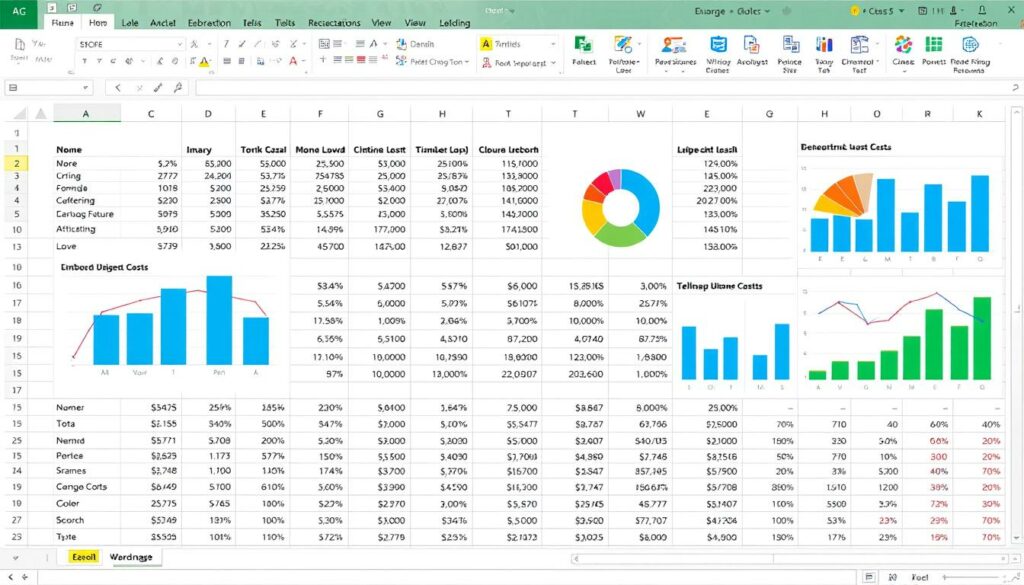The width and height of the screenshot is (1024, 585).
Task: Select the Eseoll sheet tab
Action: 84,557
